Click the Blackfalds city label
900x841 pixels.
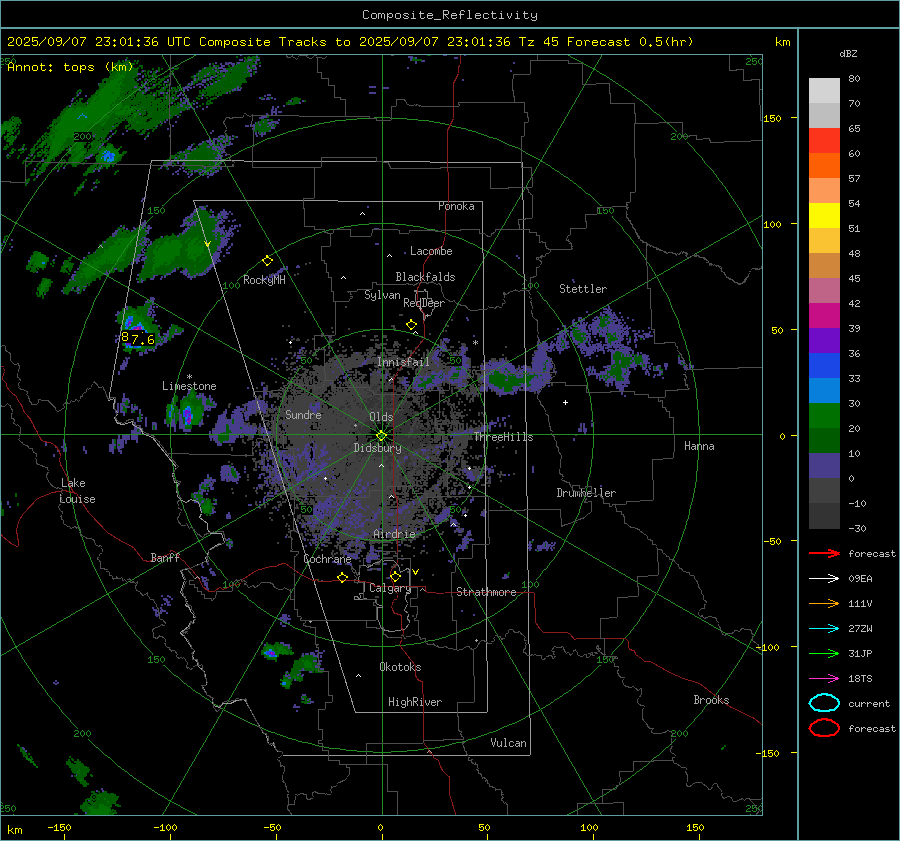[425, 277]
